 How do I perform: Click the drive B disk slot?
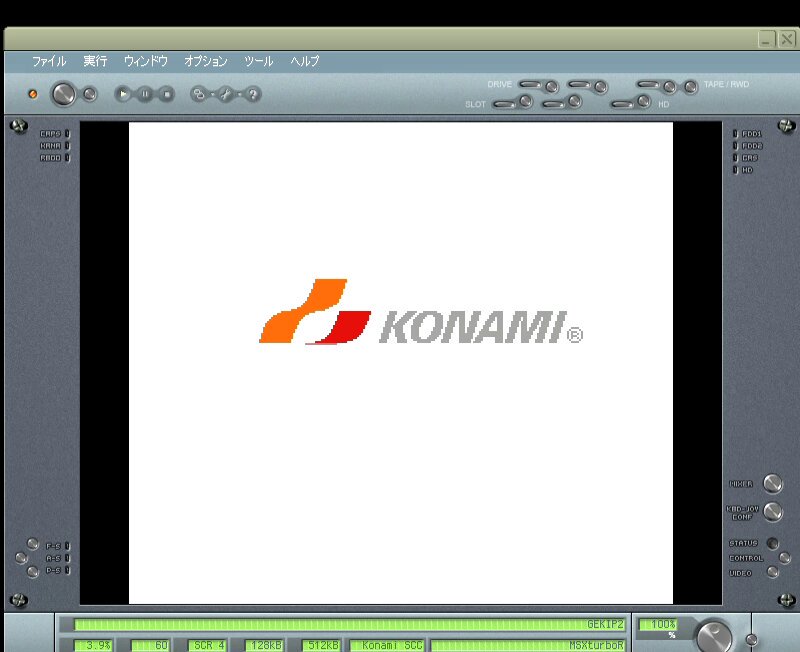click(x=580, y=84)
